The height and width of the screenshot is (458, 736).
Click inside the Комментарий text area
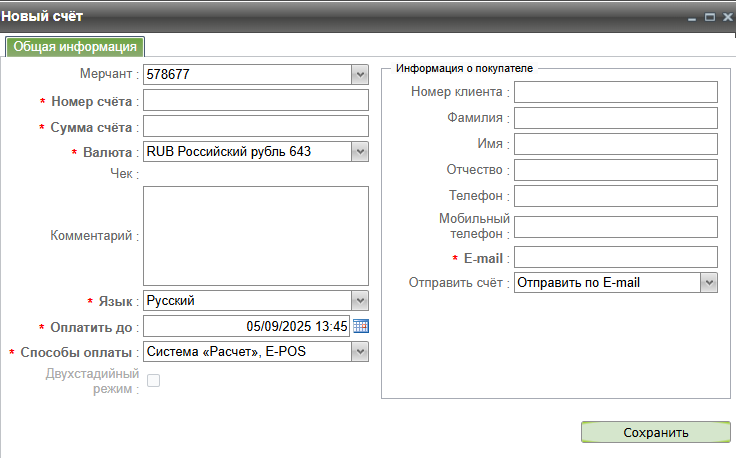tap(256, 236)
